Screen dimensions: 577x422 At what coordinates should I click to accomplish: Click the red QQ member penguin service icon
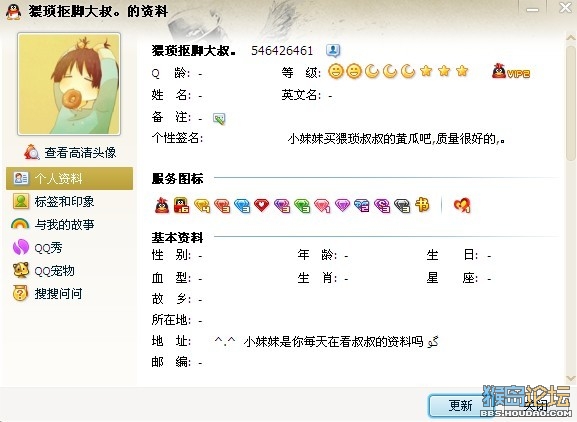pyautogui.click(x=162, y=205)
